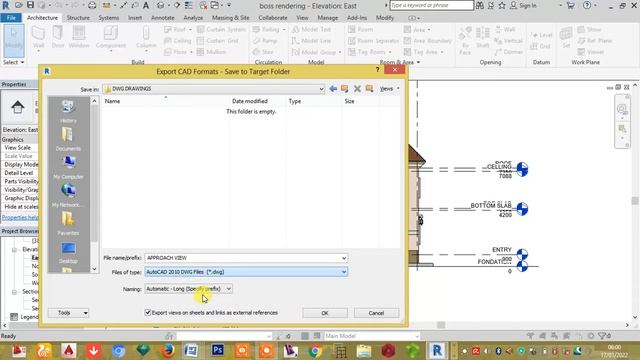This screenshot has width=640, height=360.
Task: Select the Window tool in the ribbon
Action: 79,38
